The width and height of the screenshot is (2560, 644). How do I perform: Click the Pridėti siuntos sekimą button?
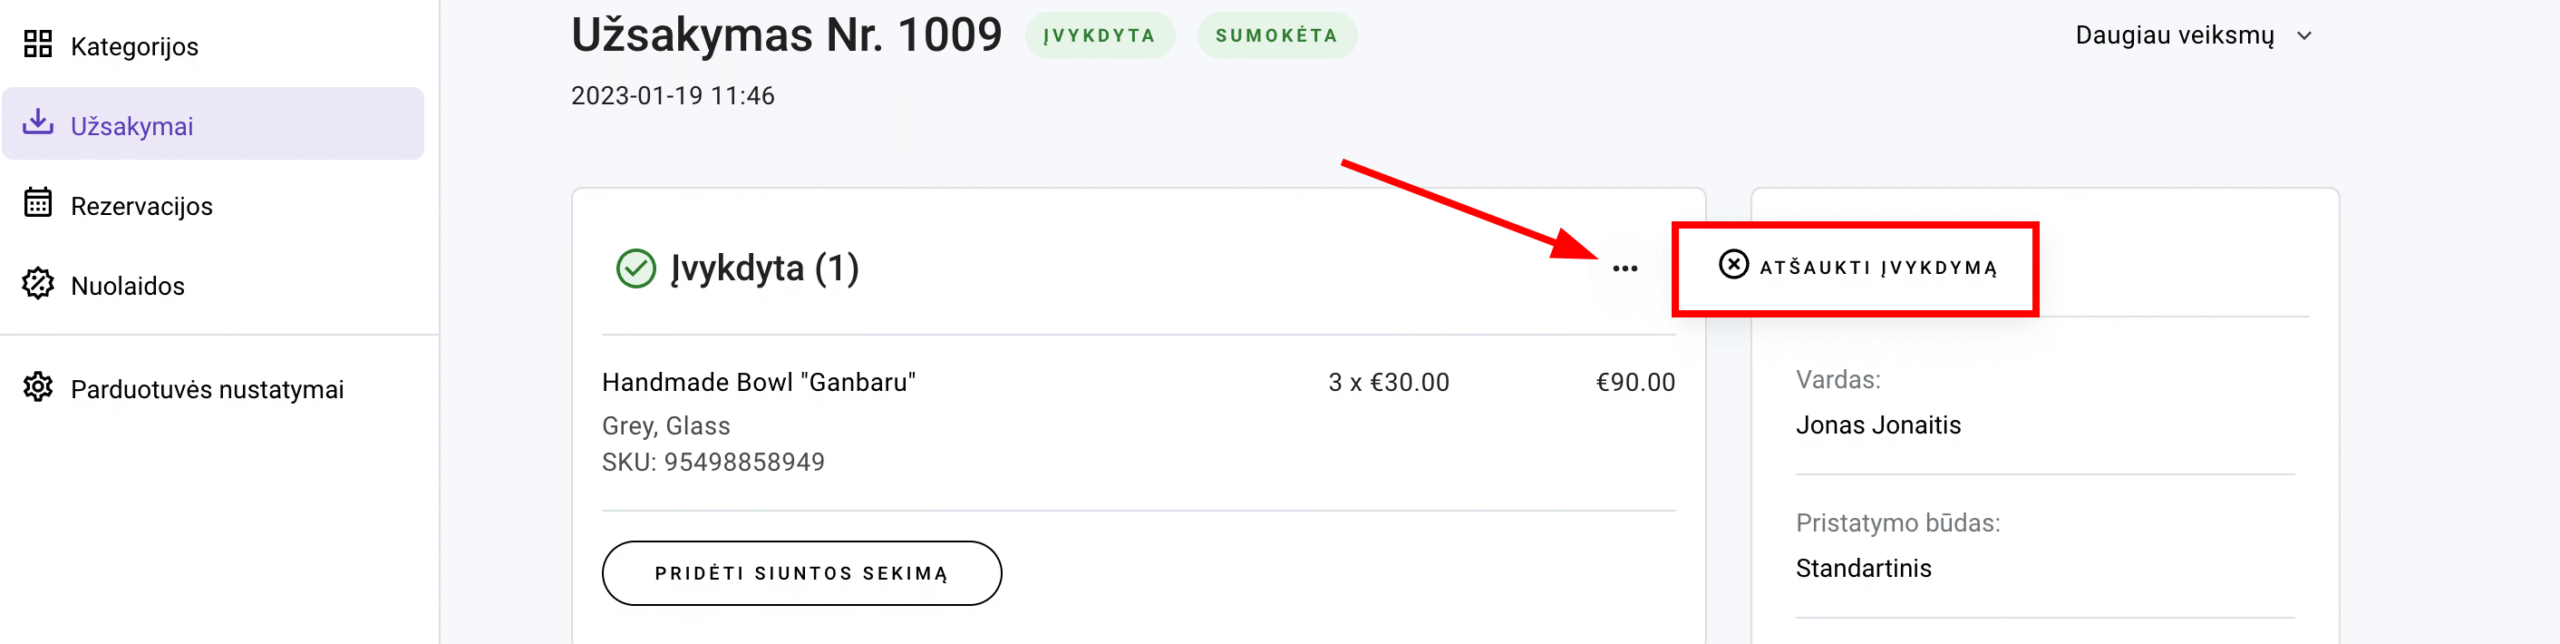[802, 572]
